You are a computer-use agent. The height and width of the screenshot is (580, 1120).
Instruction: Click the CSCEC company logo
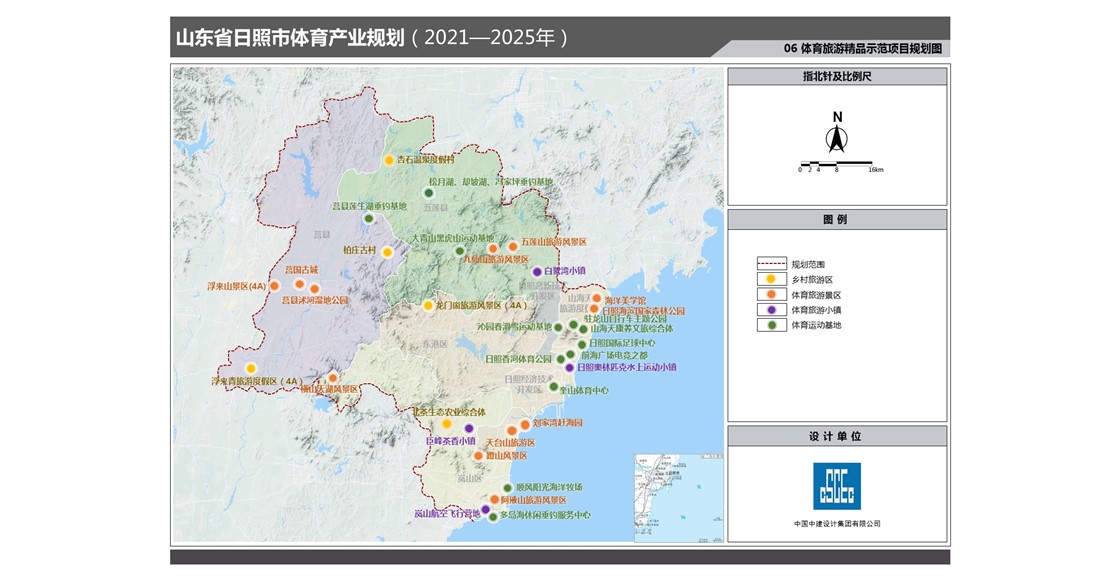(836, 486)
